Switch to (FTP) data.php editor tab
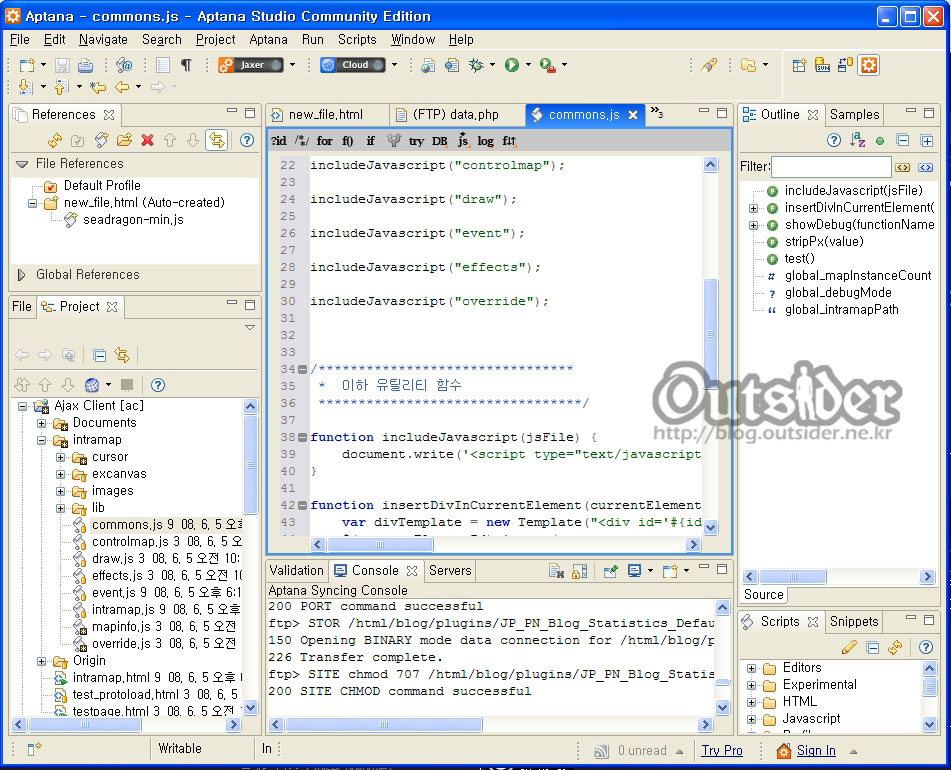 tap(455, 115)
